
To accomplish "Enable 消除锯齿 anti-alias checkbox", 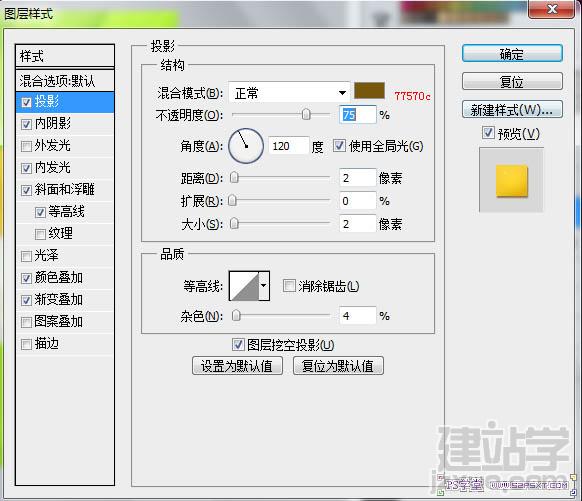I will pos(289,286).
